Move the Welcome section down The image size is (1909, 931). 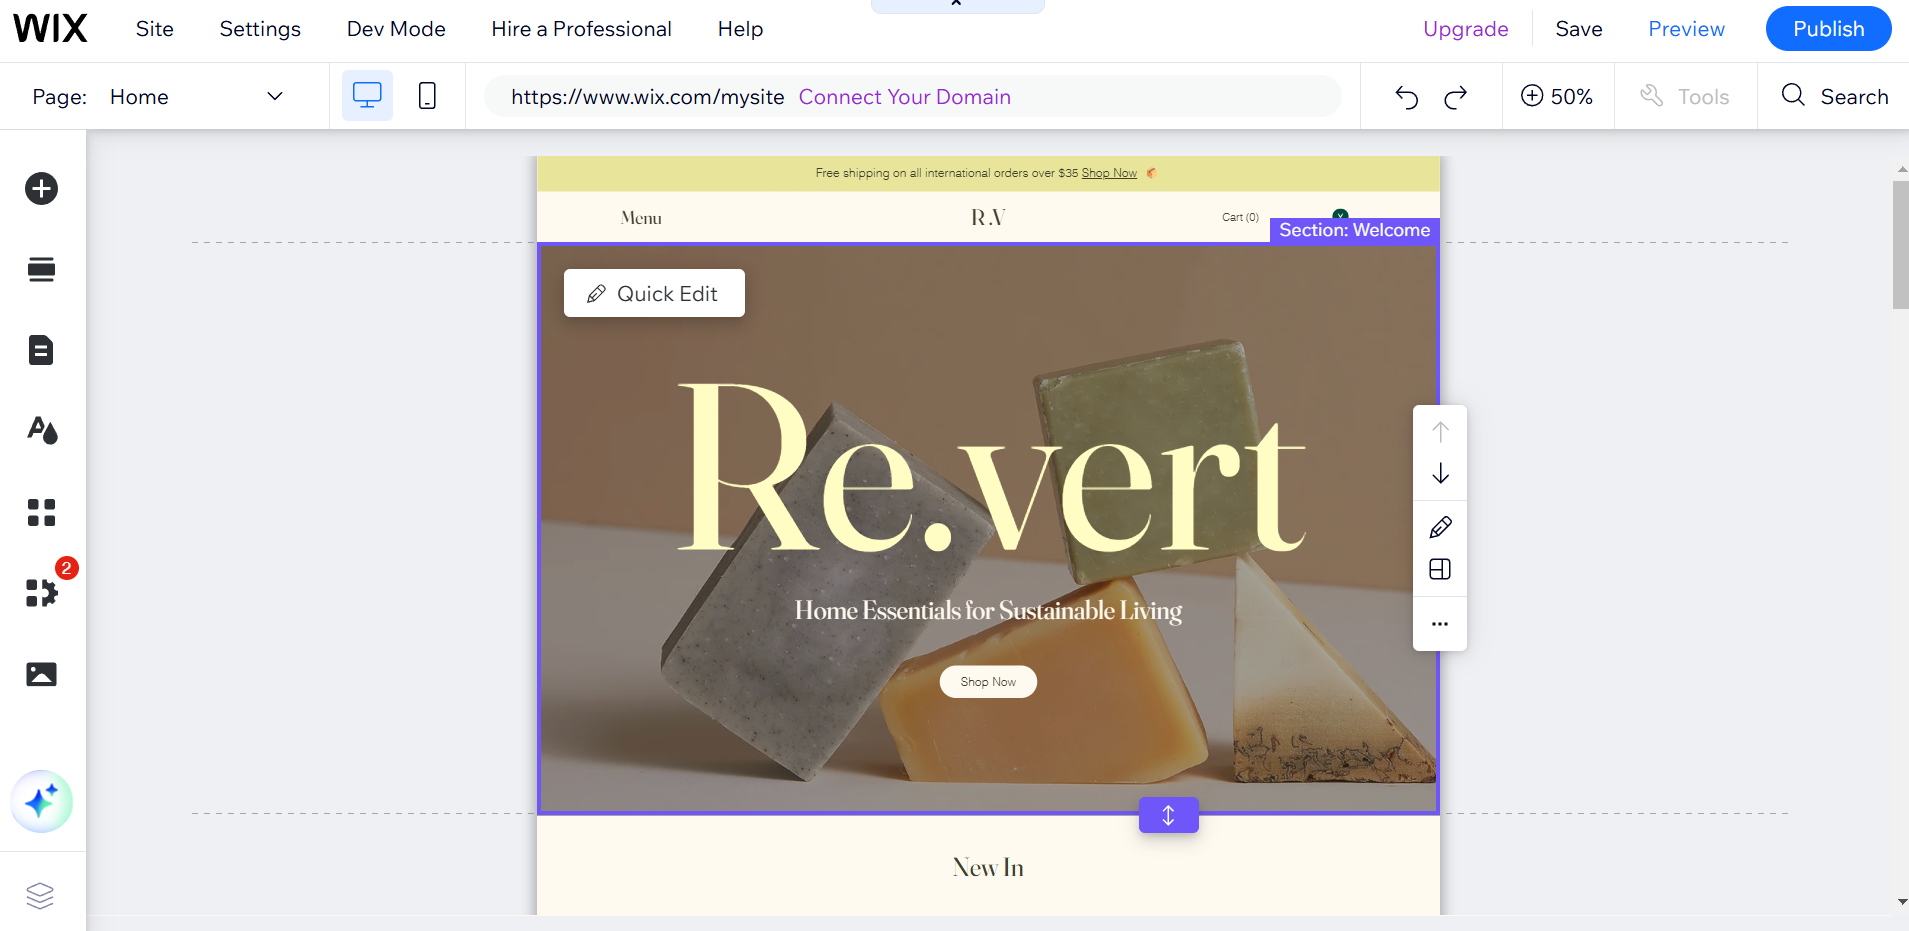coord(1440,473)
